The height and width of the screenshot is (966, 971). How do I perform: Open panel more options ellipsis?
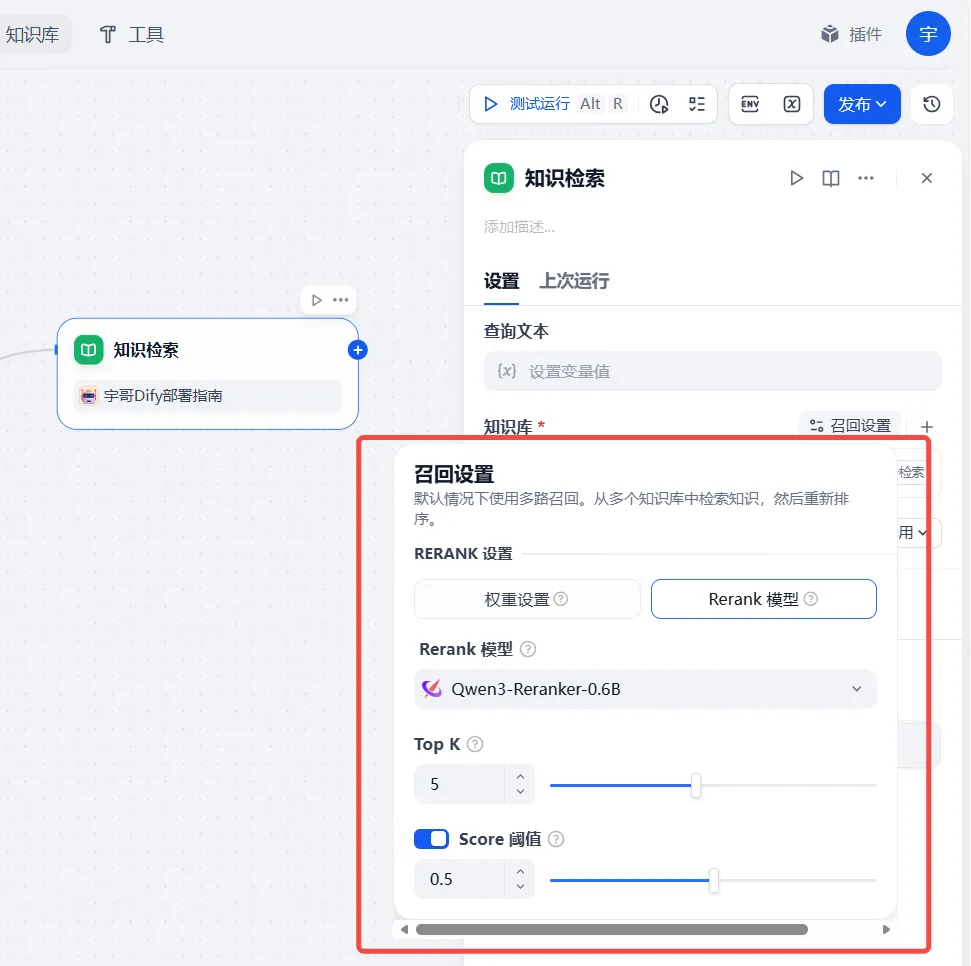tap(866, 178)
